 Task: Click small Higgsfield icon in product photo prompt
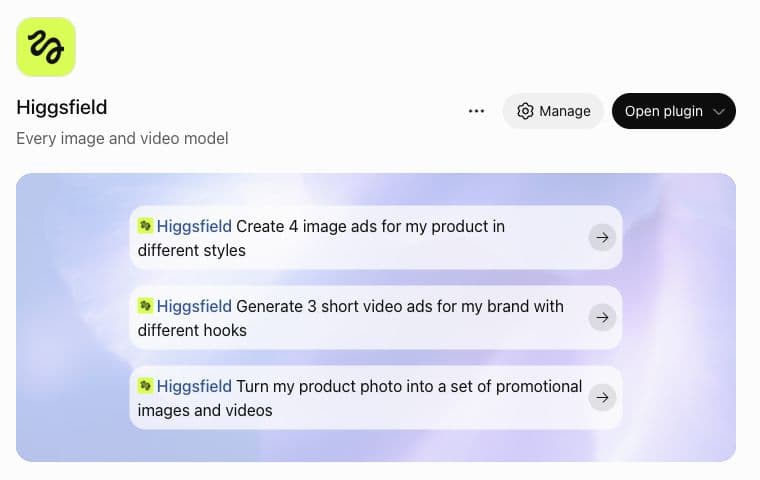click(x=145, y=385)
